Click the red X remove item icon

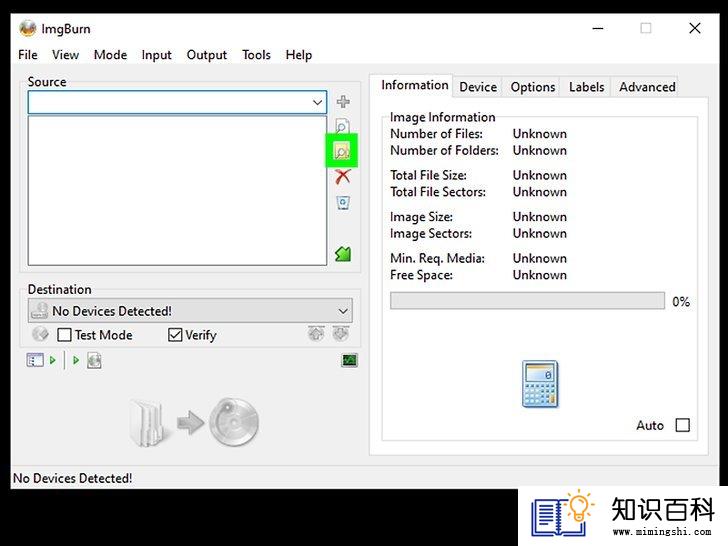(x=343, y=177)
